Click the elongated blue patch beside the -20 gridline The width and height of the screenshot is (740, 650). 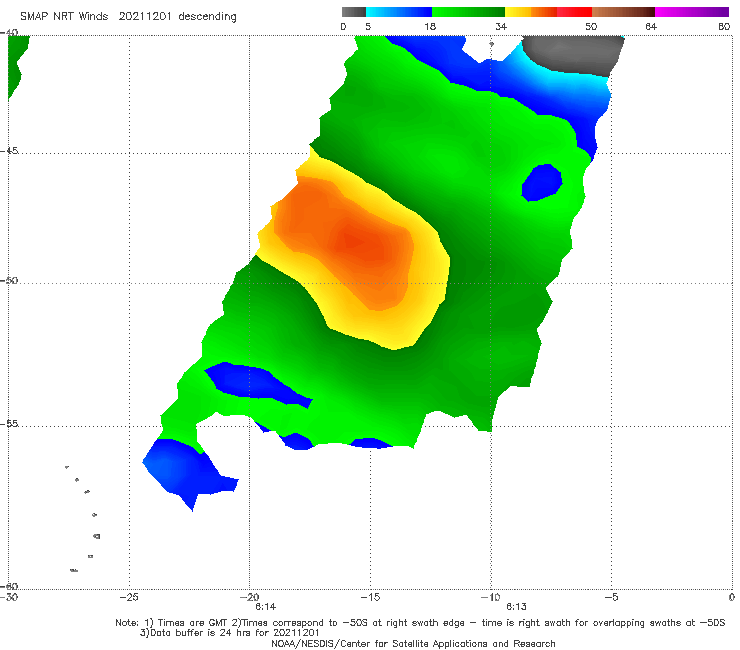tap(257, 384)
